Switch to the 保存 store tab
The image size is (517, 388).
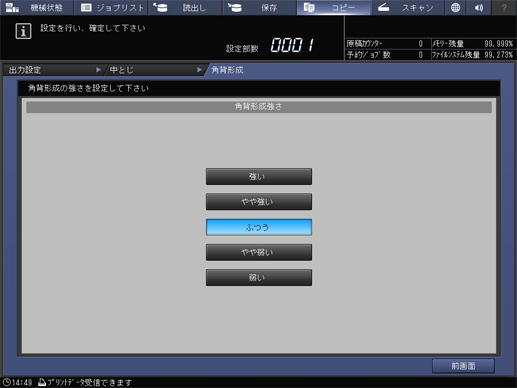click(x=260, y=7)
